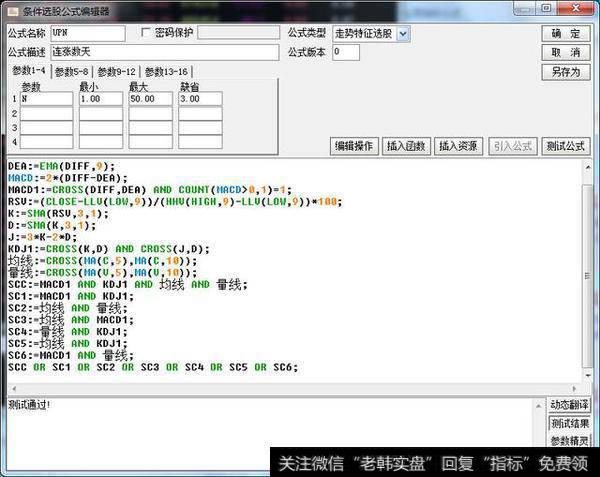This screenshot has width=600, height=477.
Task: Switch to the 参数9-12 tab
Action: pos(116,72)
